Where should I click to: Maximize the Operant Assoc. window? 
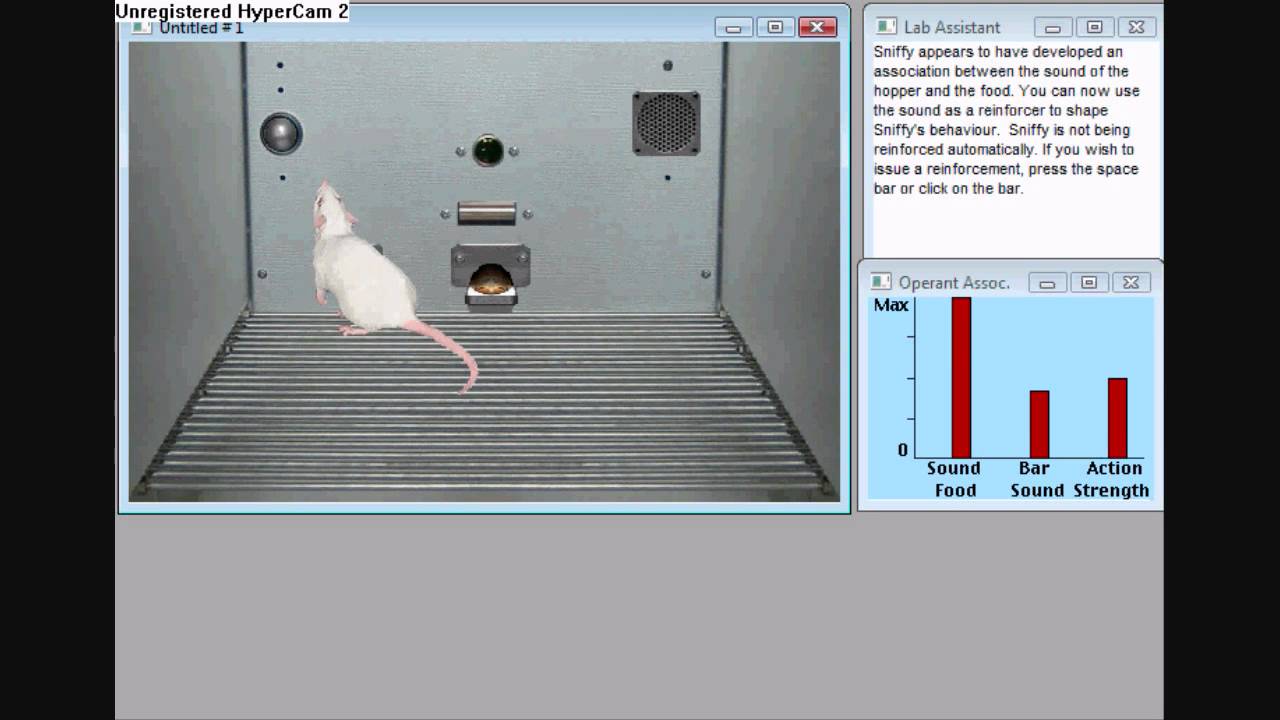(x=1089, y=283)
